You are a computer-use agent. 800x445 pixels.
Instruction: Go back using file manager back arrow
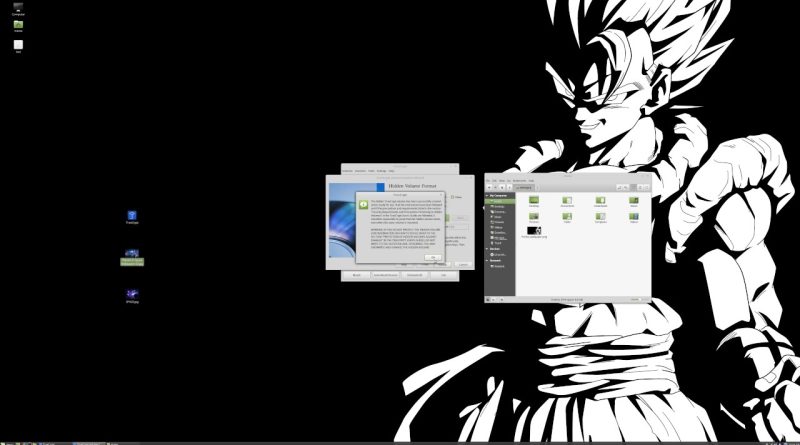pos(489,187)
